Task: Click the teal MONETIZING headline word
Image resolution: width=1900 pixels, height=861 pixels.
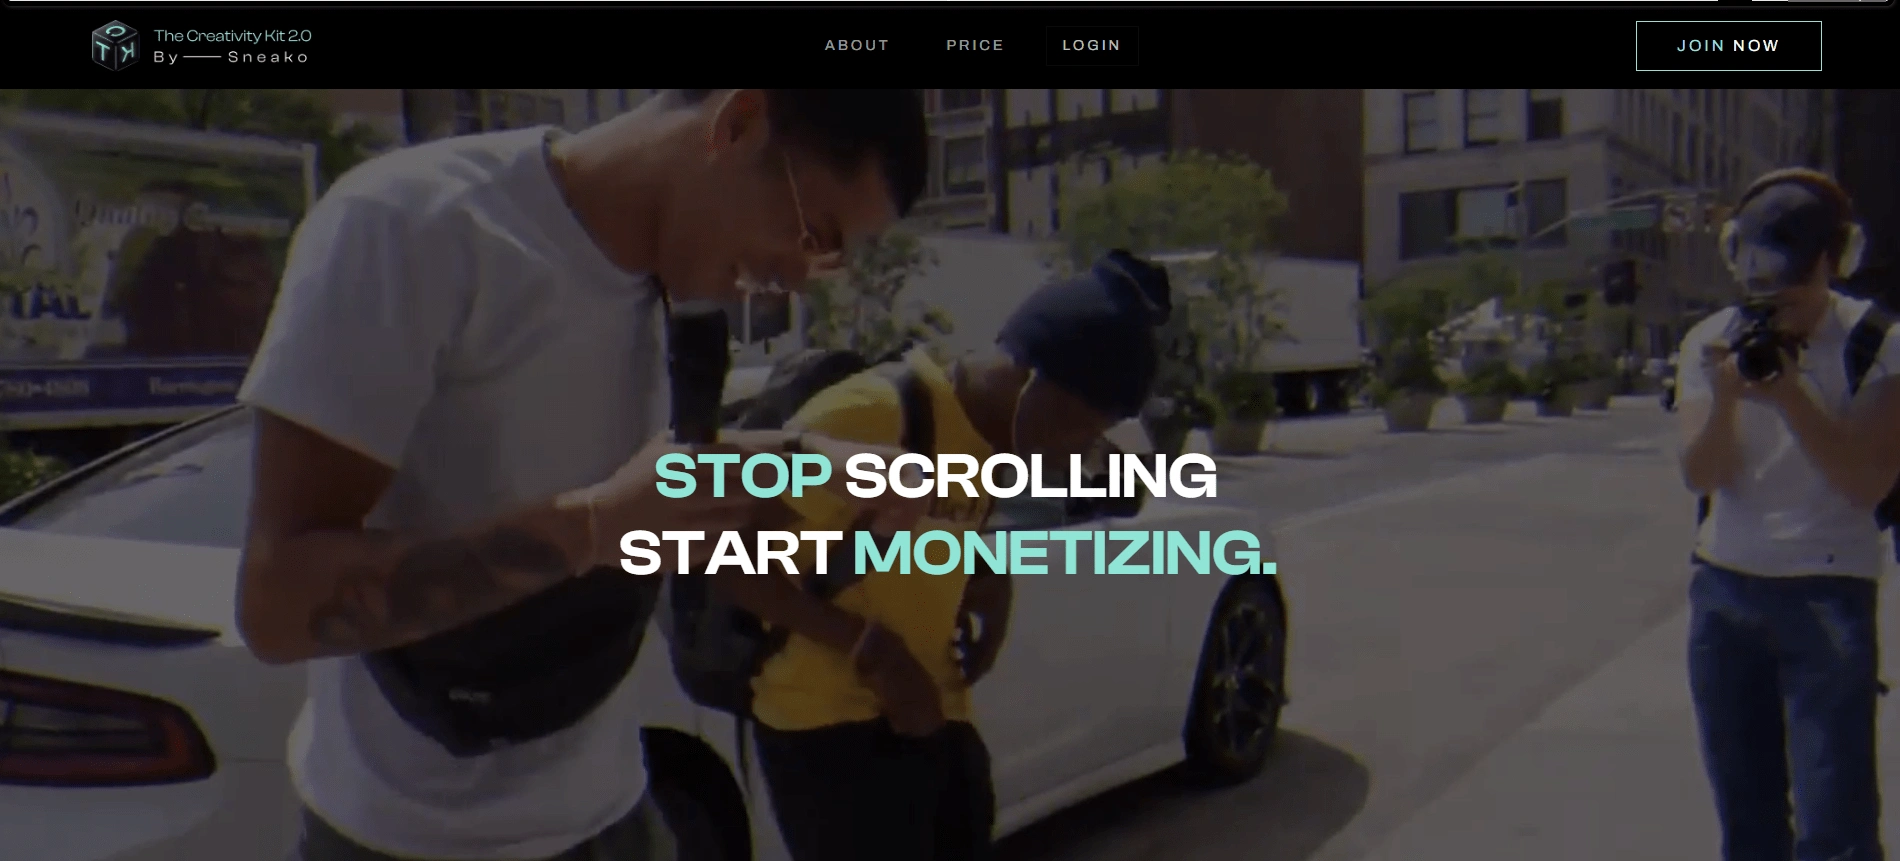Action: click(x=1065, y=552)
